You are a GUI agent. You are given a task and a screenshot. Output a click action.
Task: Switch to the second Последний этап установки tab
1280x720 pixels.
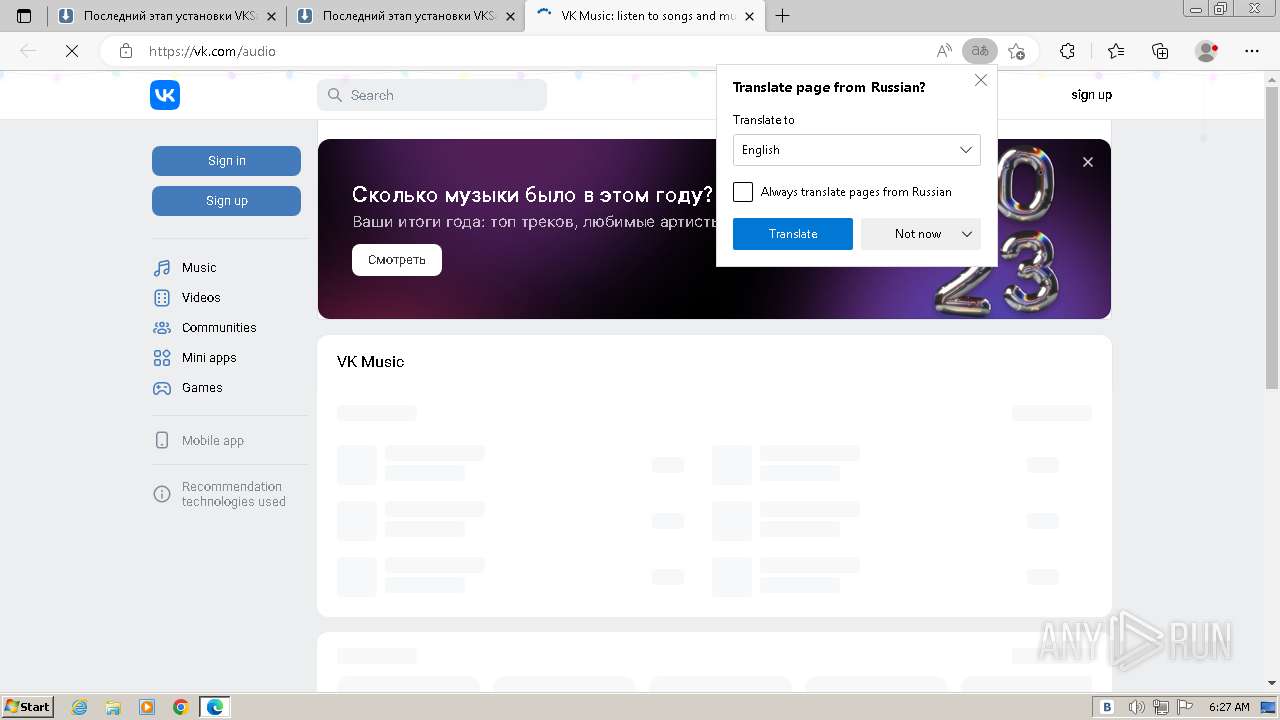[x=407, y=16]
